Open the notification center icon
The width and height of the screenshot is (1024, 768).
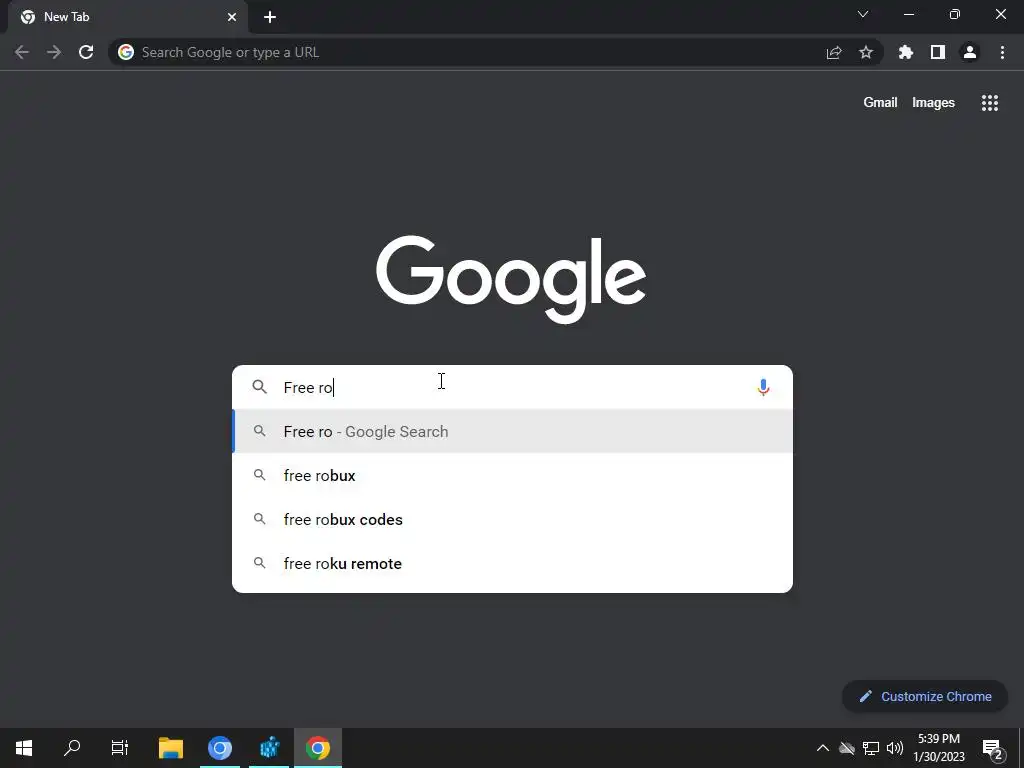(992, 750)
